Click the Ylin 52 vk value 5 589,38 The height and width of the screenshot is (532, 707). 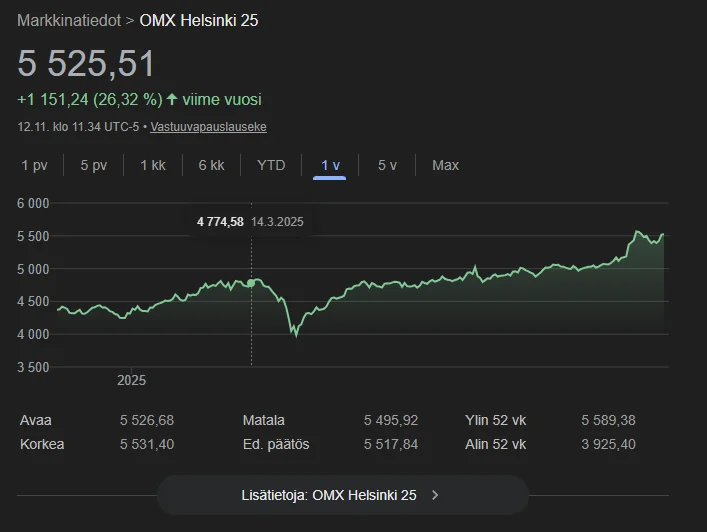tap(608, 420)
